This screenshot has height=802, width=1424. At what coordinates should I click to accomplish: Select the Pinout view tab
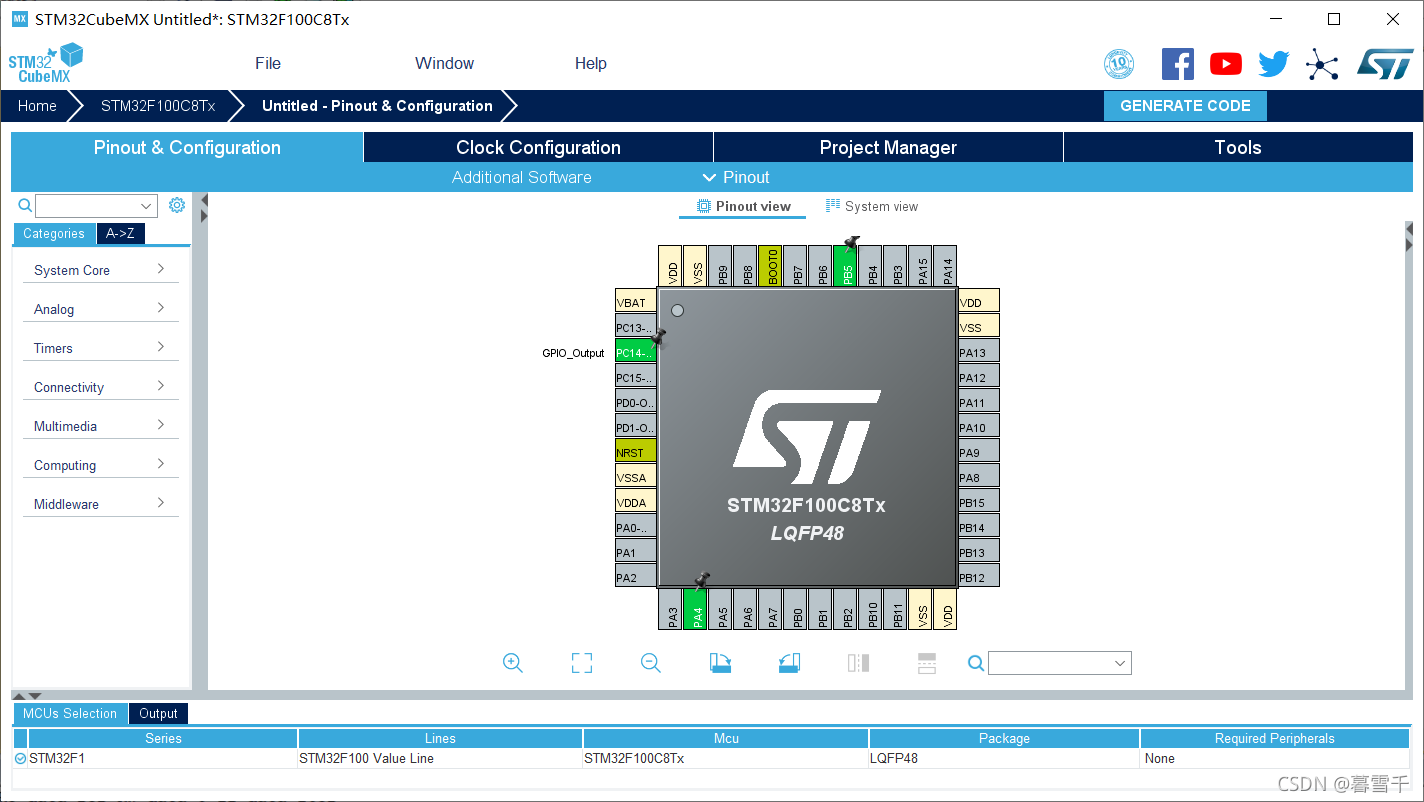(x=743, y=206)
